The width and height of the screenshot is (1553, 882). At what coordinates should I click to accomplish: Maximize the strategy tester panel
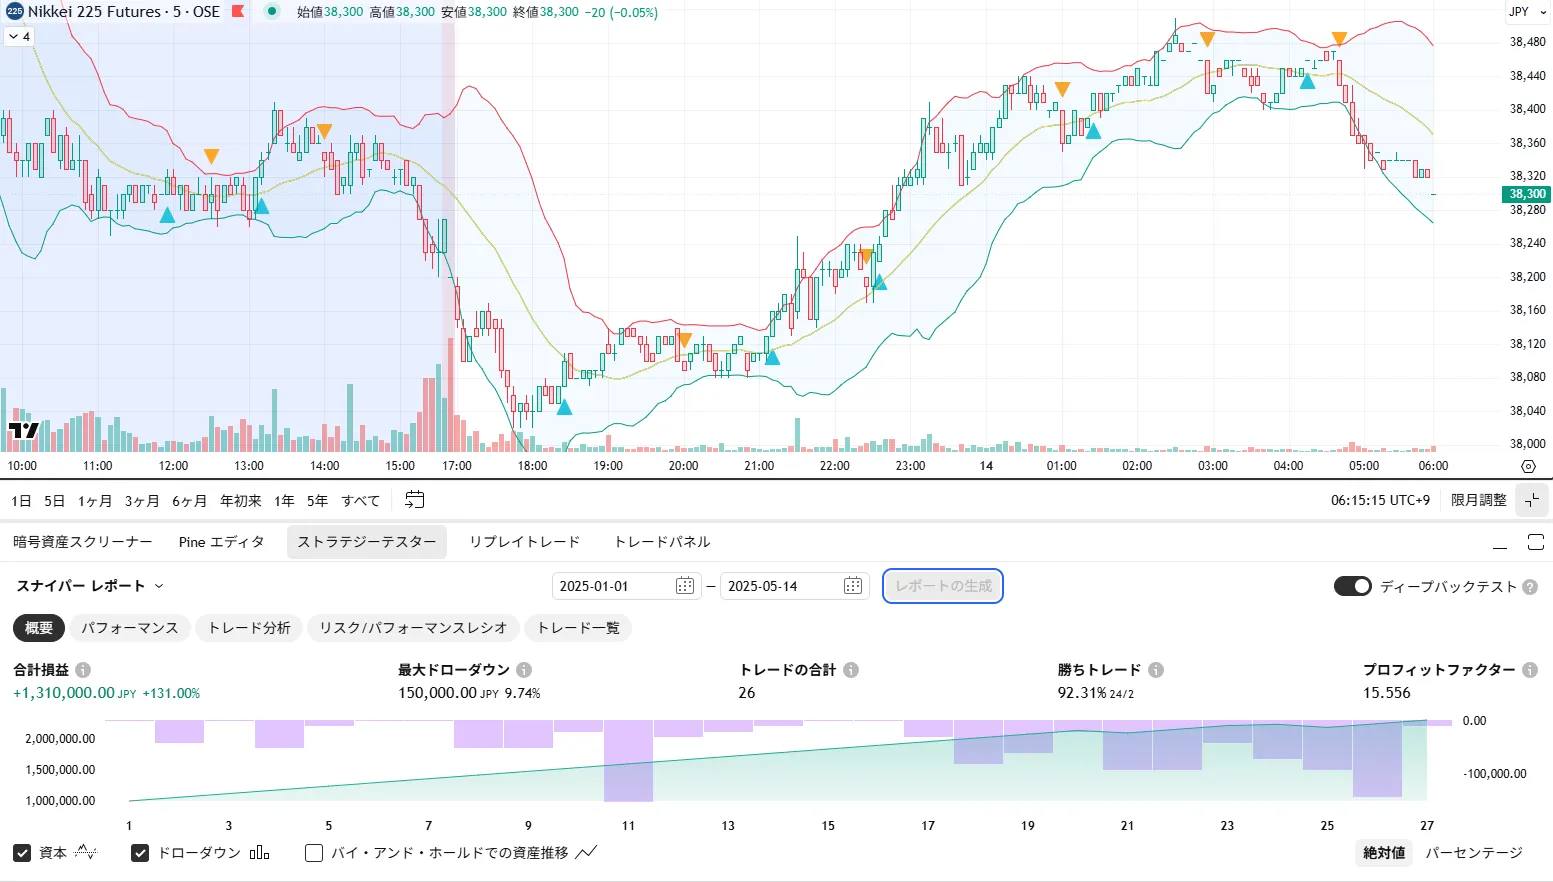point(1536,542)
